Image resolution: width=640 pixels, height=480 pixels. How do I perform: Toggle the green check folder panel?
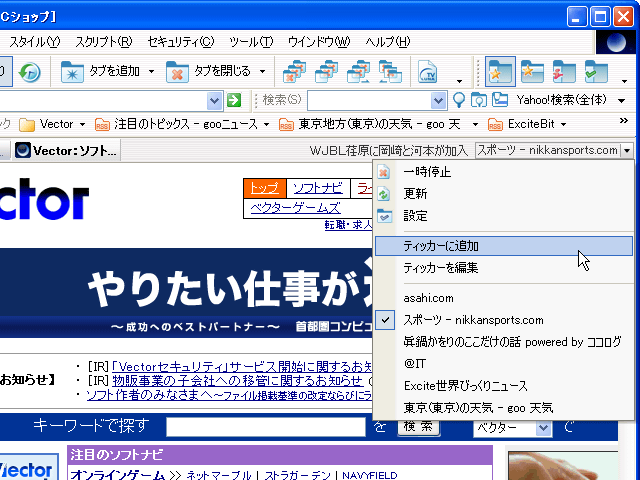[596, 72]
